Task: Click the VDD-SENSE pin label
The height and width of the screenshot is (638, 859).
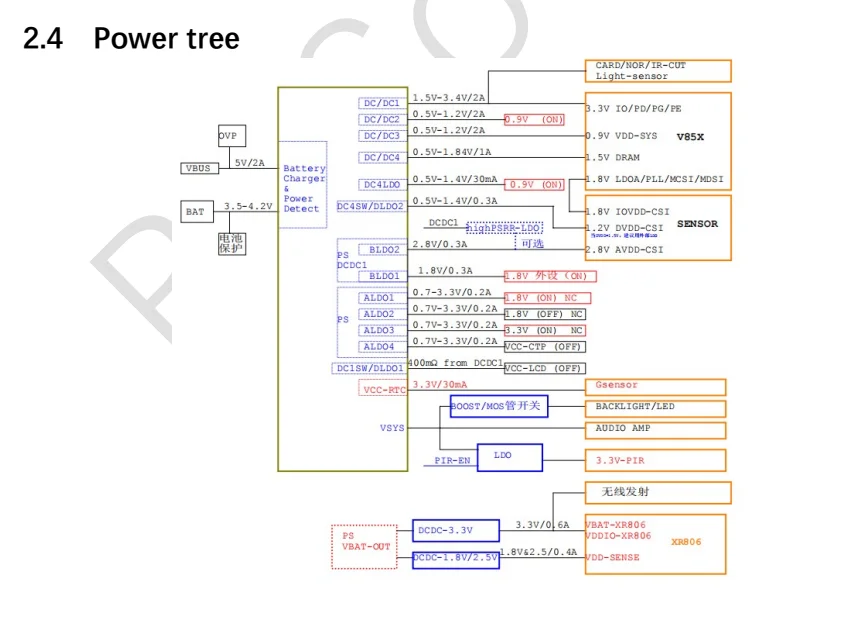Action: pos(612,557)
